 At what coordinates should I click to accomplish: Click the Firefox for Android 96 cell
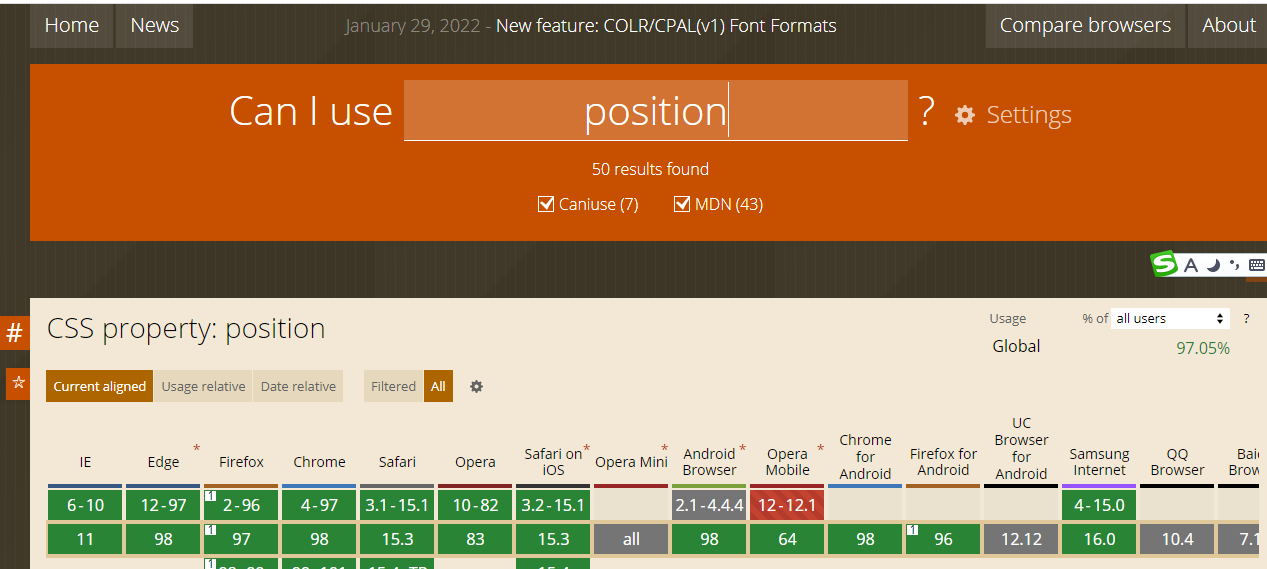(x=943, y=539)
